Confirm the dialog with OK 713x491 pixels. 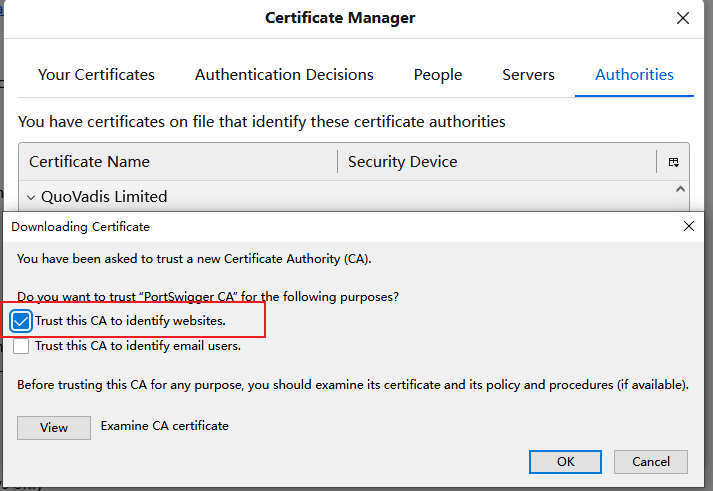click(x=565, y=462)
